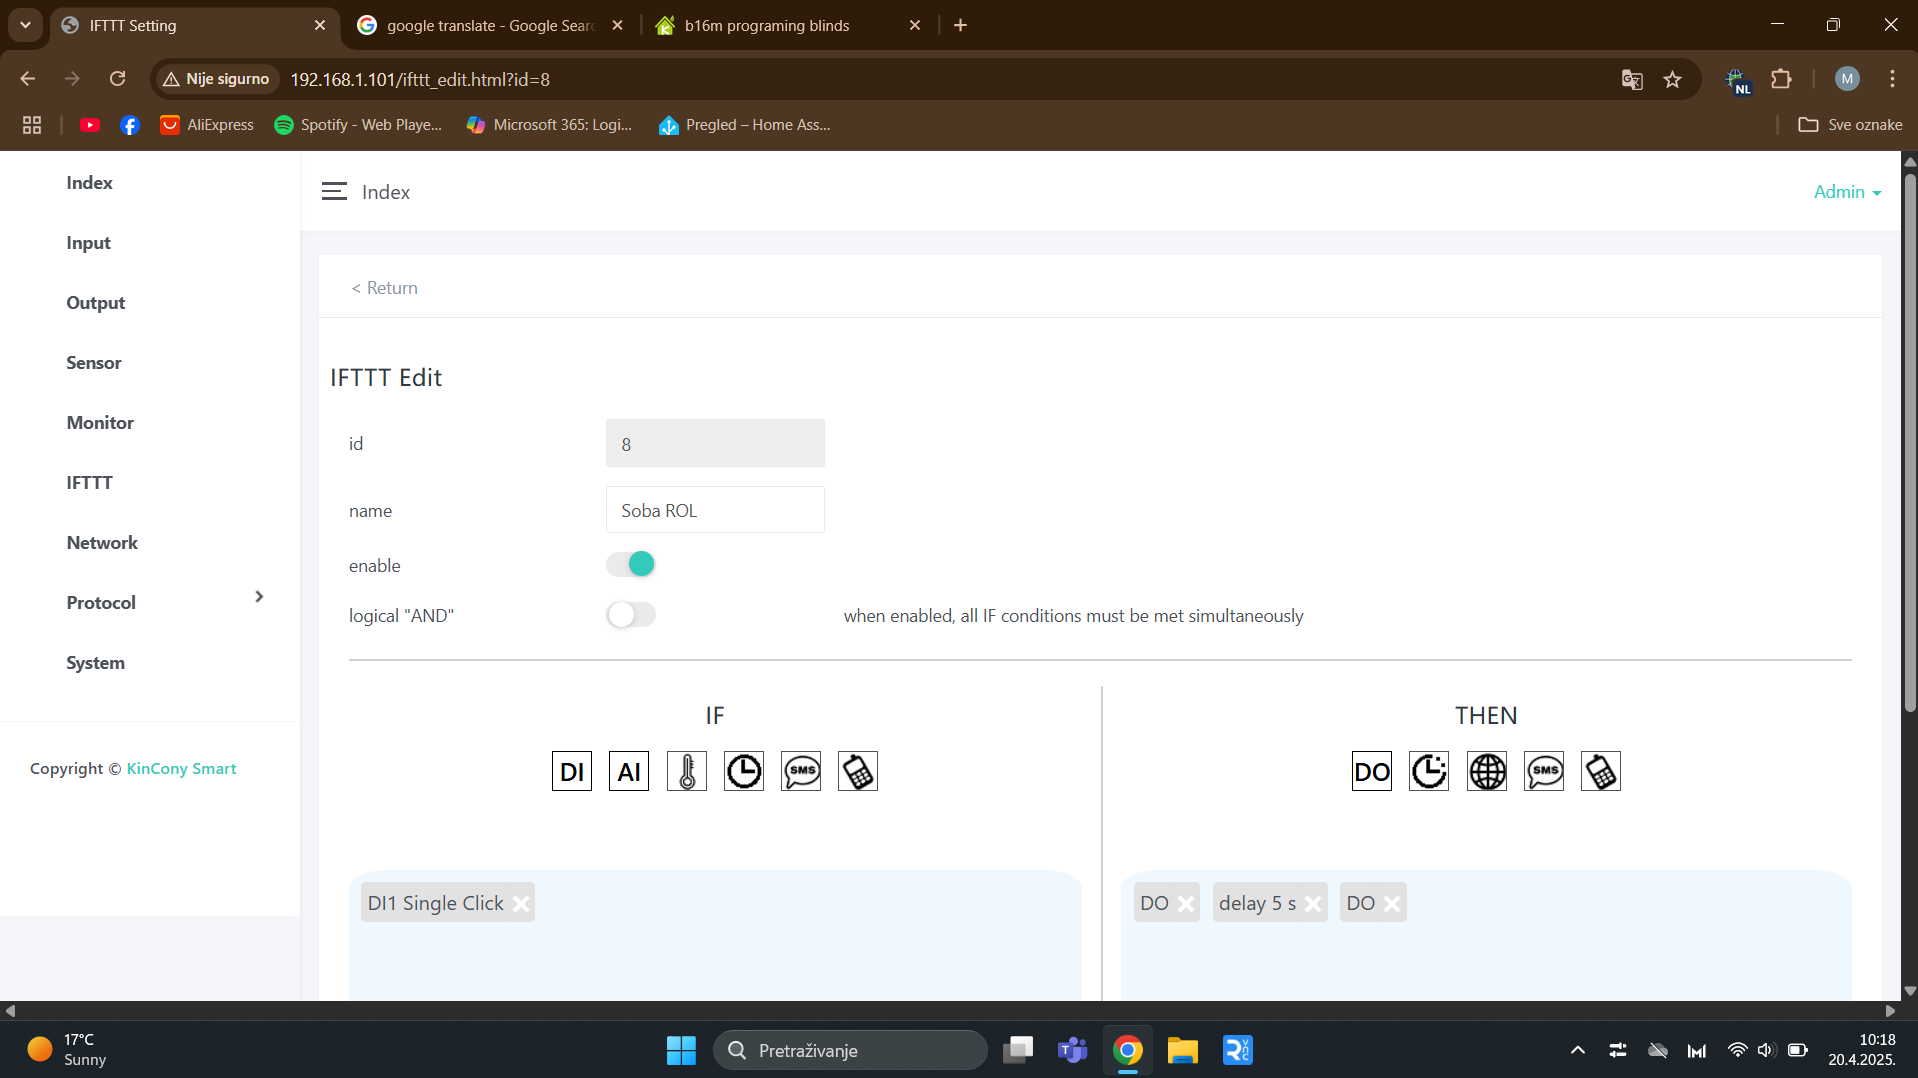Open the Admin dropdown menu

coord(1846,192)
